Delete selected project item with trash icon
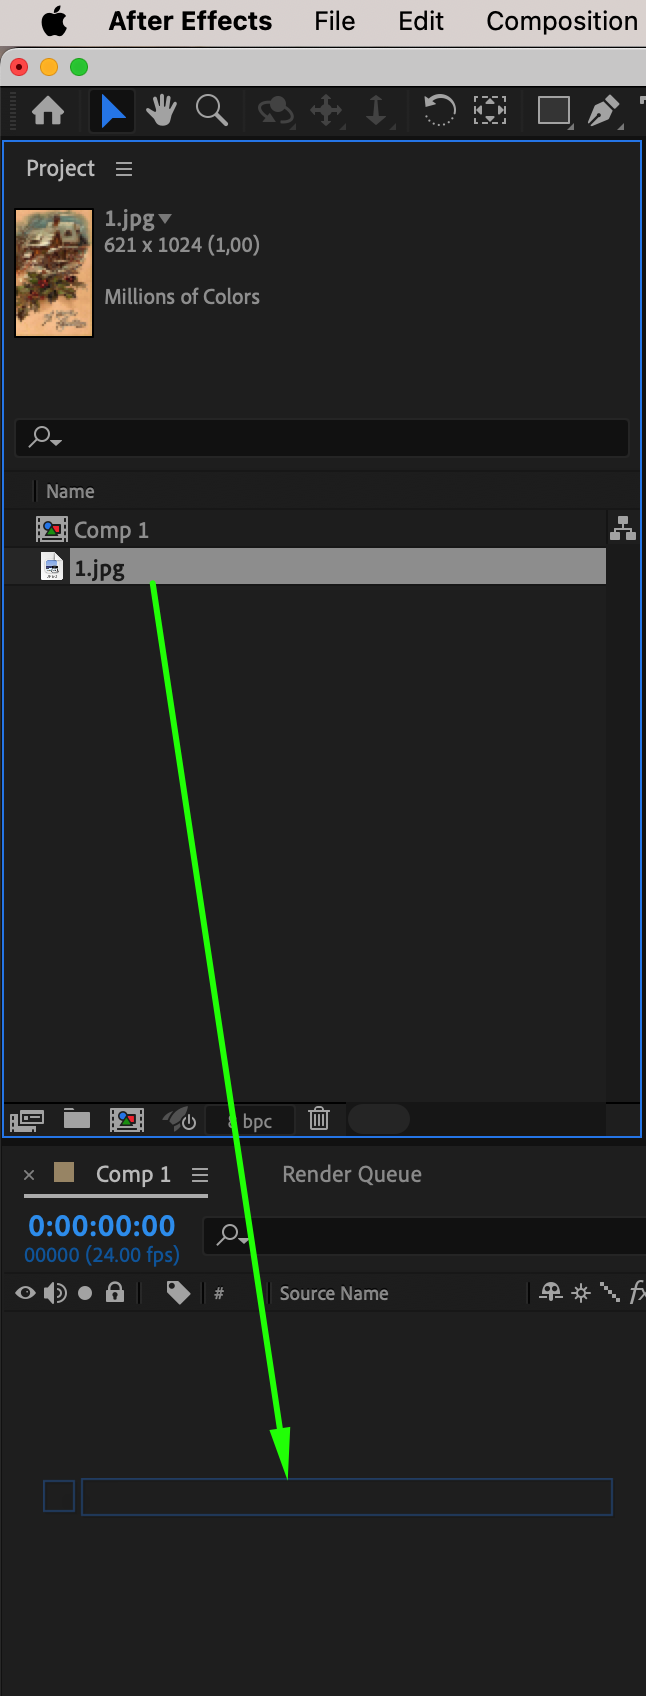 319,1119
